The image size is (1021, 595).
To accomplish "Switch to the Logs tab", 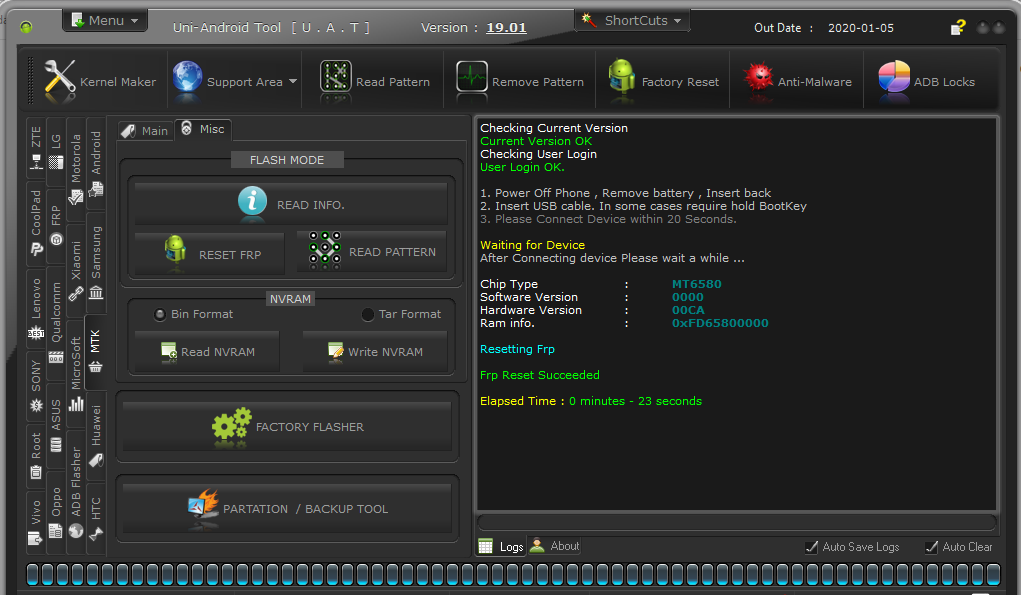I will 501,546.
